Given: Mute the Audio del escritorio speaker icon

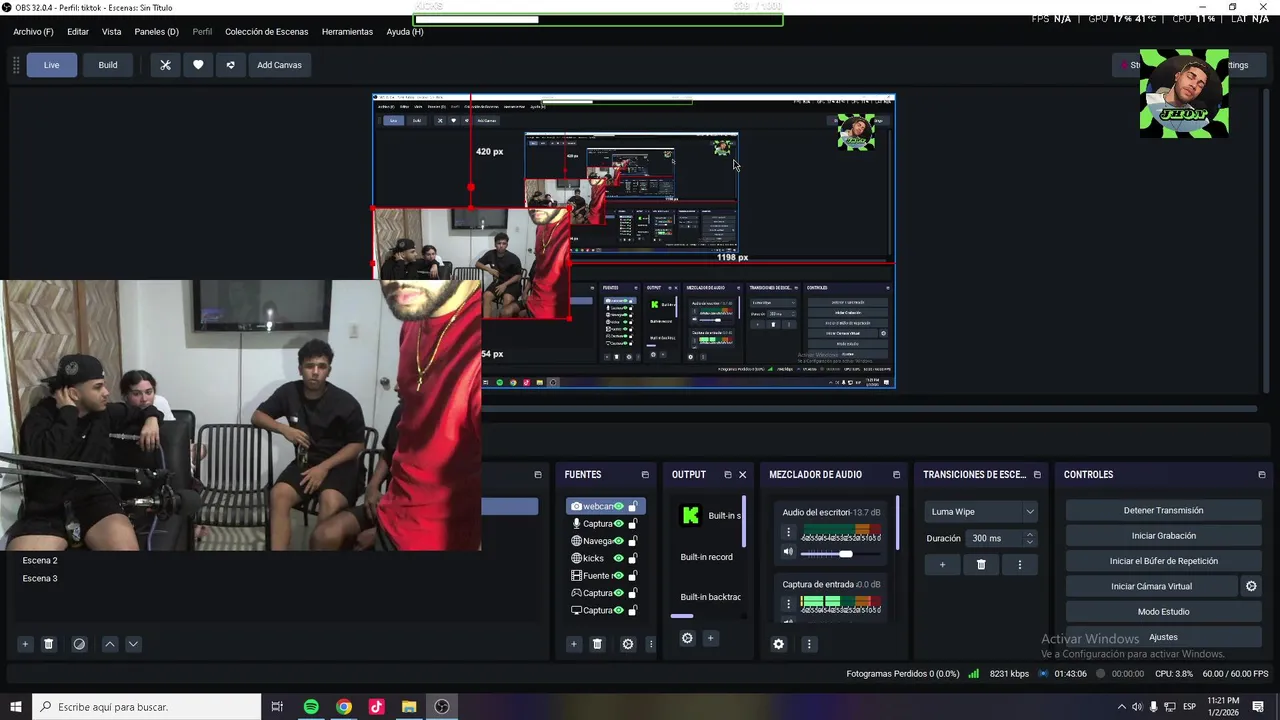Looking at the screenshot, I should coord(788,552).
